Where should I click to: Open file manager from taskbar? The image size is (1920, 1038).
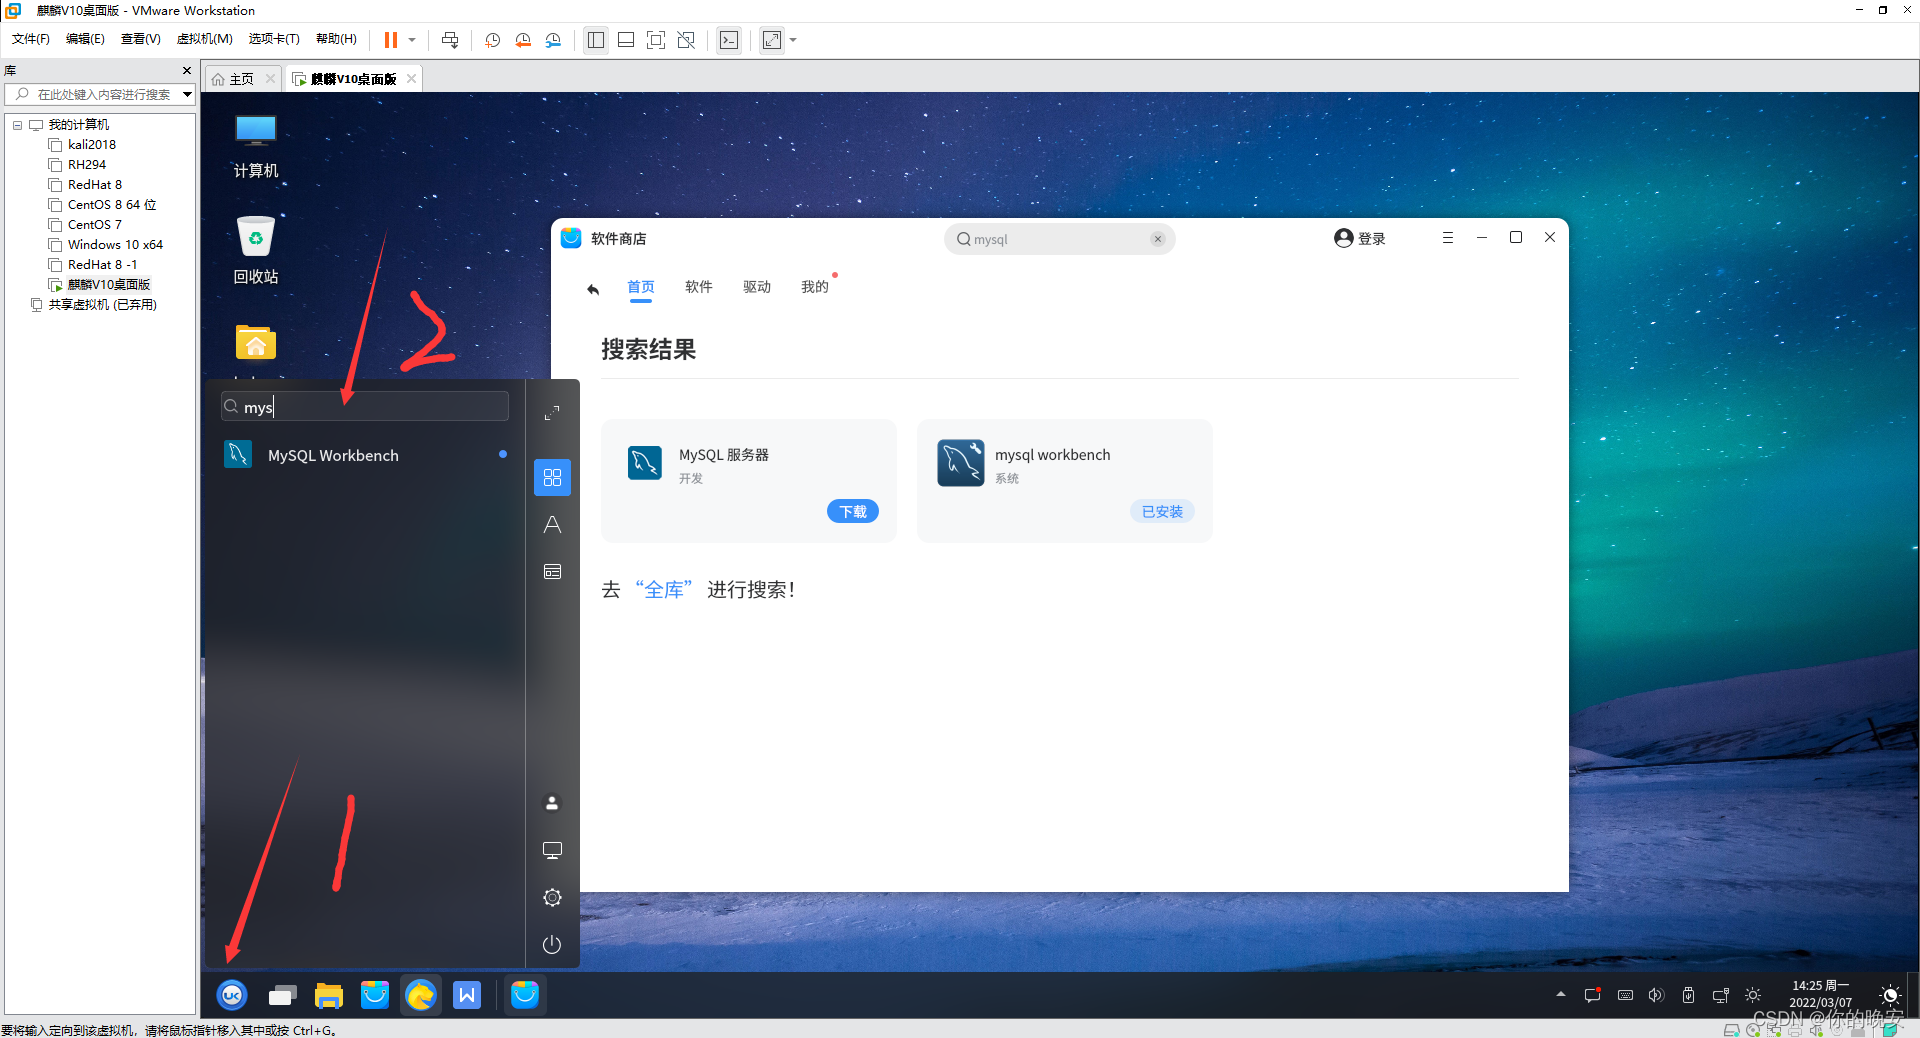coord(328,995)
